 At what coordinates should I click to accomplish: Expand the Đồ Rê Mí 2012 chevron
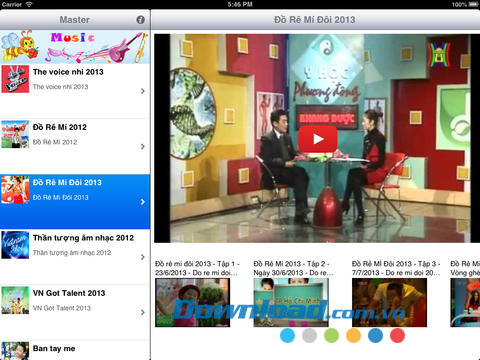click(143, 146)
